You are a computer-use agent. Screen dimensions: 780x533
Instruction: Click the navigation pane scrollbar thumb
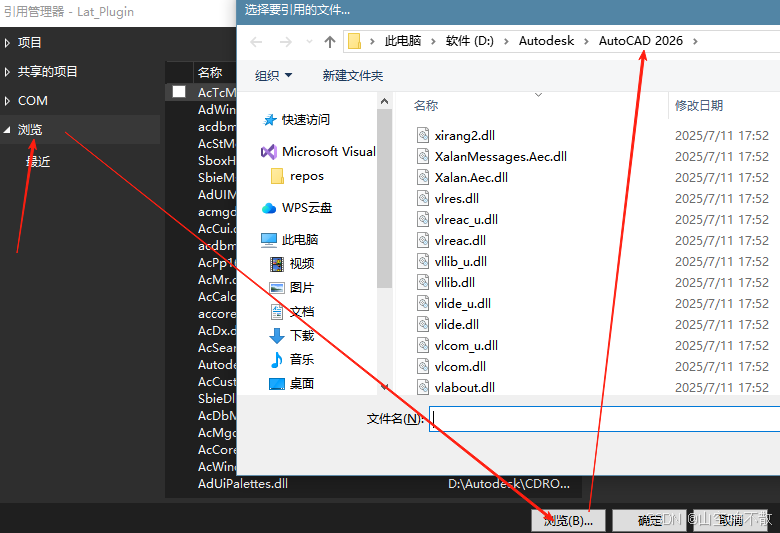pyautogui.click(x=384, y=198)
